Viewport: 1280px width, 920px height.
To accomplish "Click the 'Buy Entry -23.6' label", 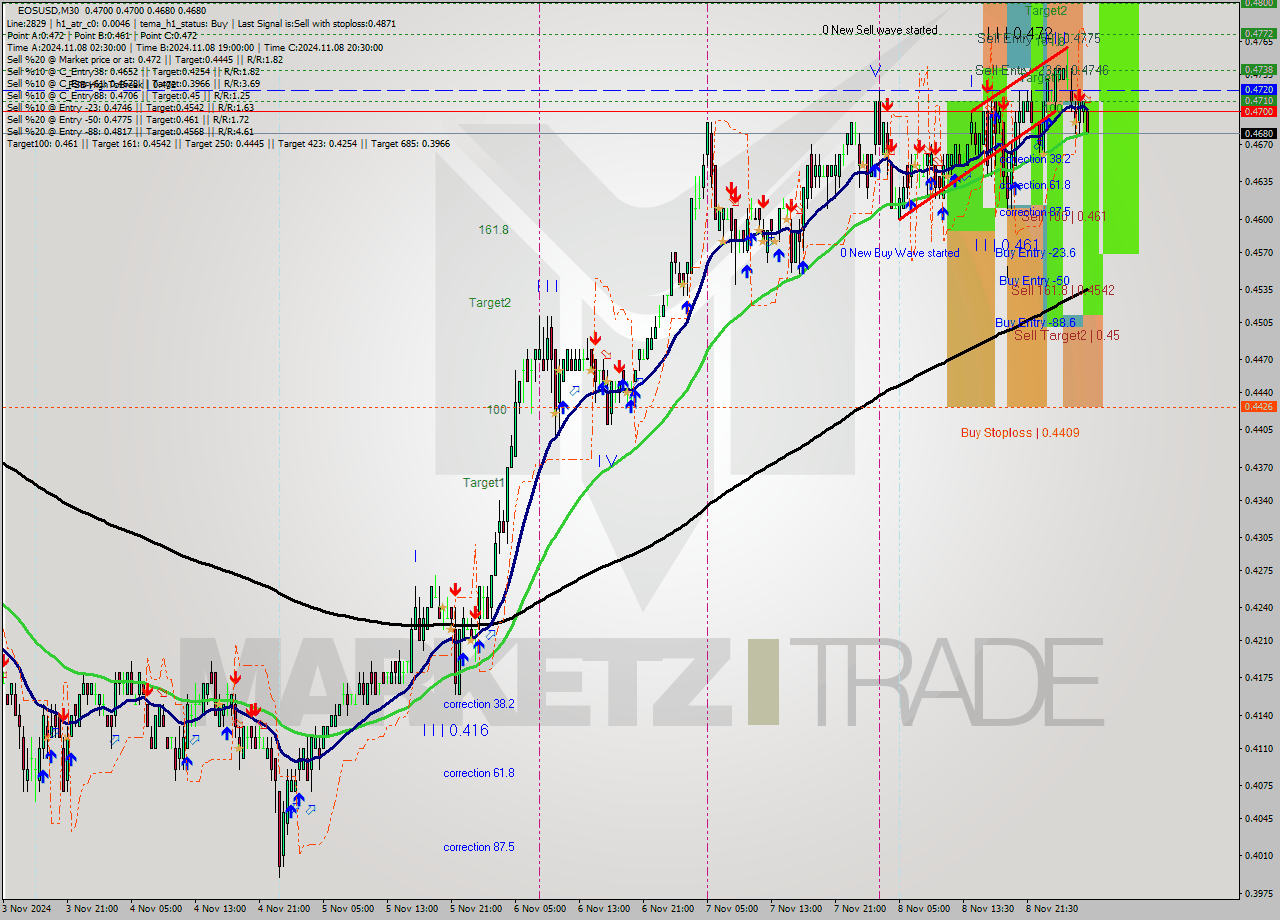I will 1036,253.
